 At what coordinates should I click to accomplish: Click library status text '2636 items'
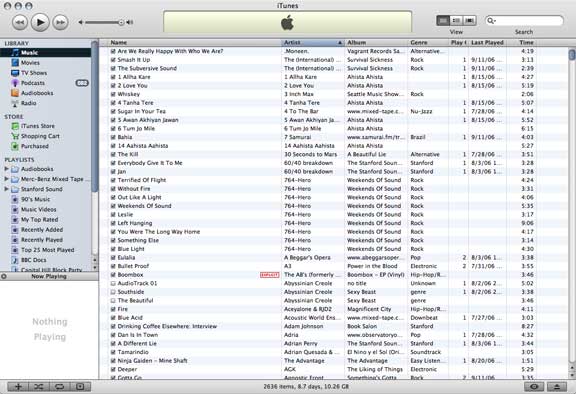click(306, 387)
